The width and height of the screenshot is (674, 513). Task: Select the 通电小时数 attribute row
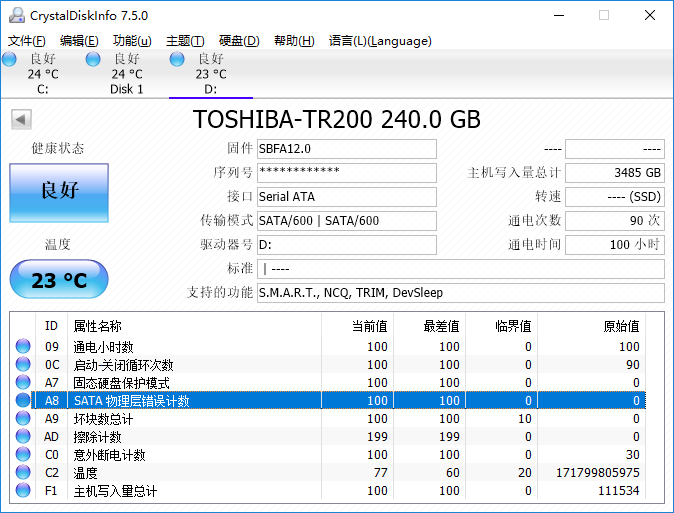(328, 346)
